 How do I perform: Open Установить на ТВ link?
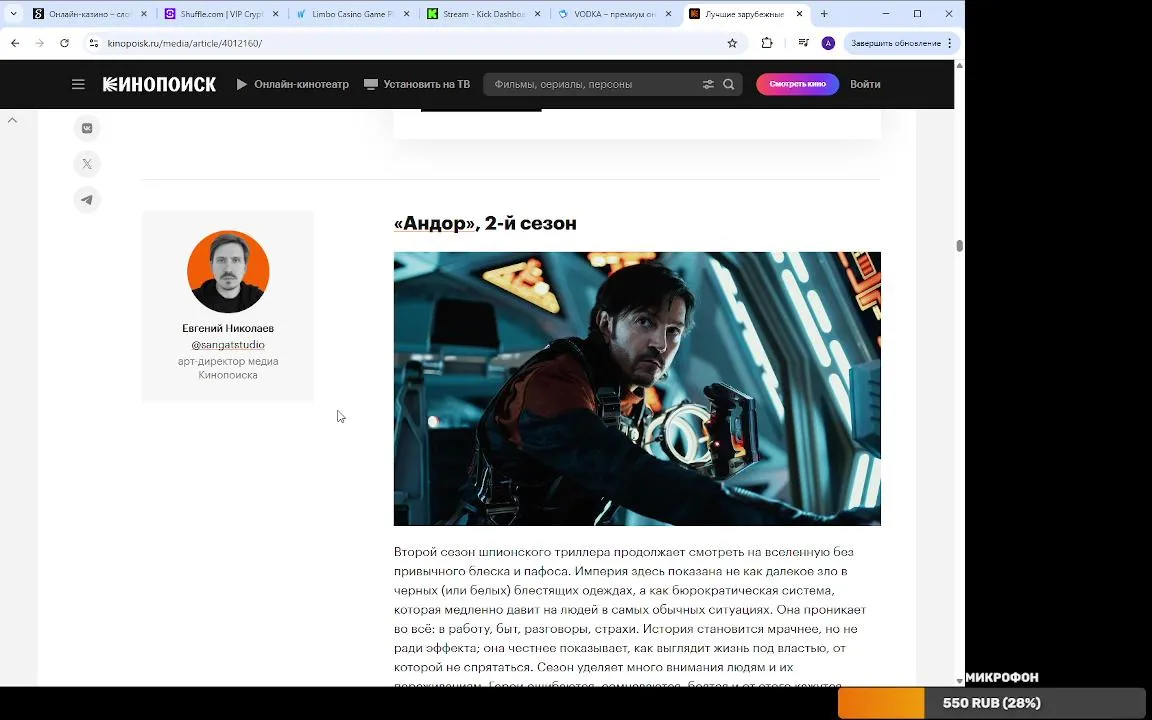click(417, 84)
